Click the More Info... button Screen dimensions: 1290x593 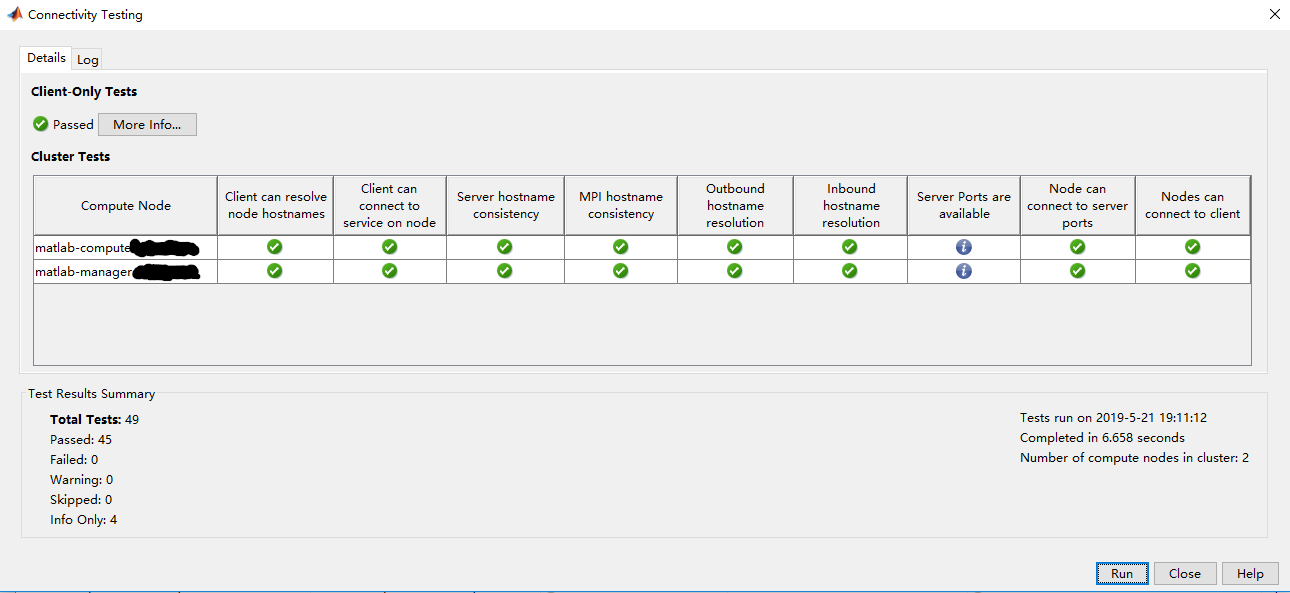[147, 125]
